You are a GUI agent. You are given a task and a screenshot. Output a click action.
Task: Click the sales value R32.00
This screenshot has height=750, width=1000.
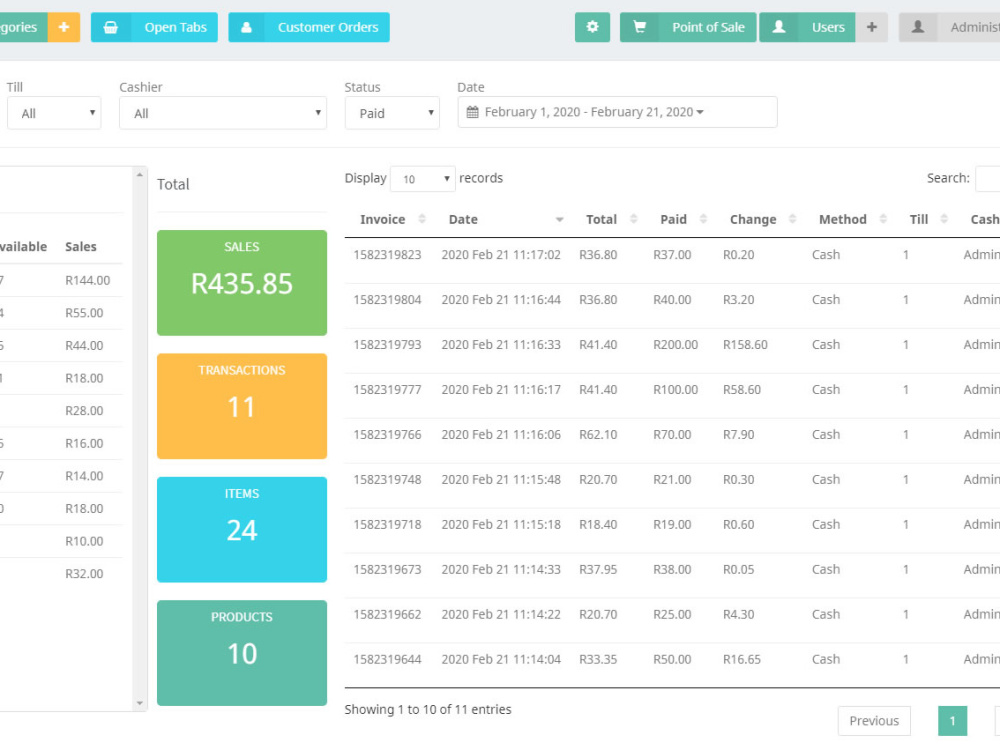point(84,574)
